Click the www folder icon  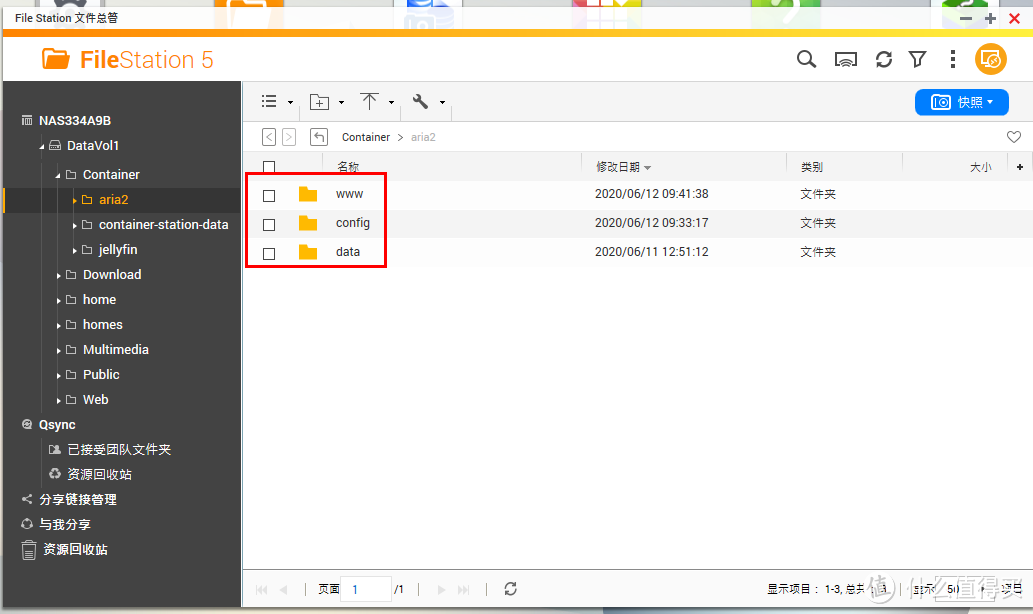coord(308,194)
